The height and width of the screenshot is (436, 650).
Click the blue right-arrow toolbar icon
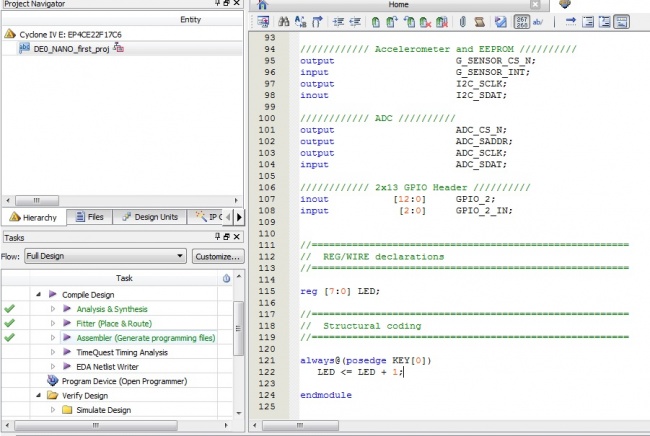point(570,21)
